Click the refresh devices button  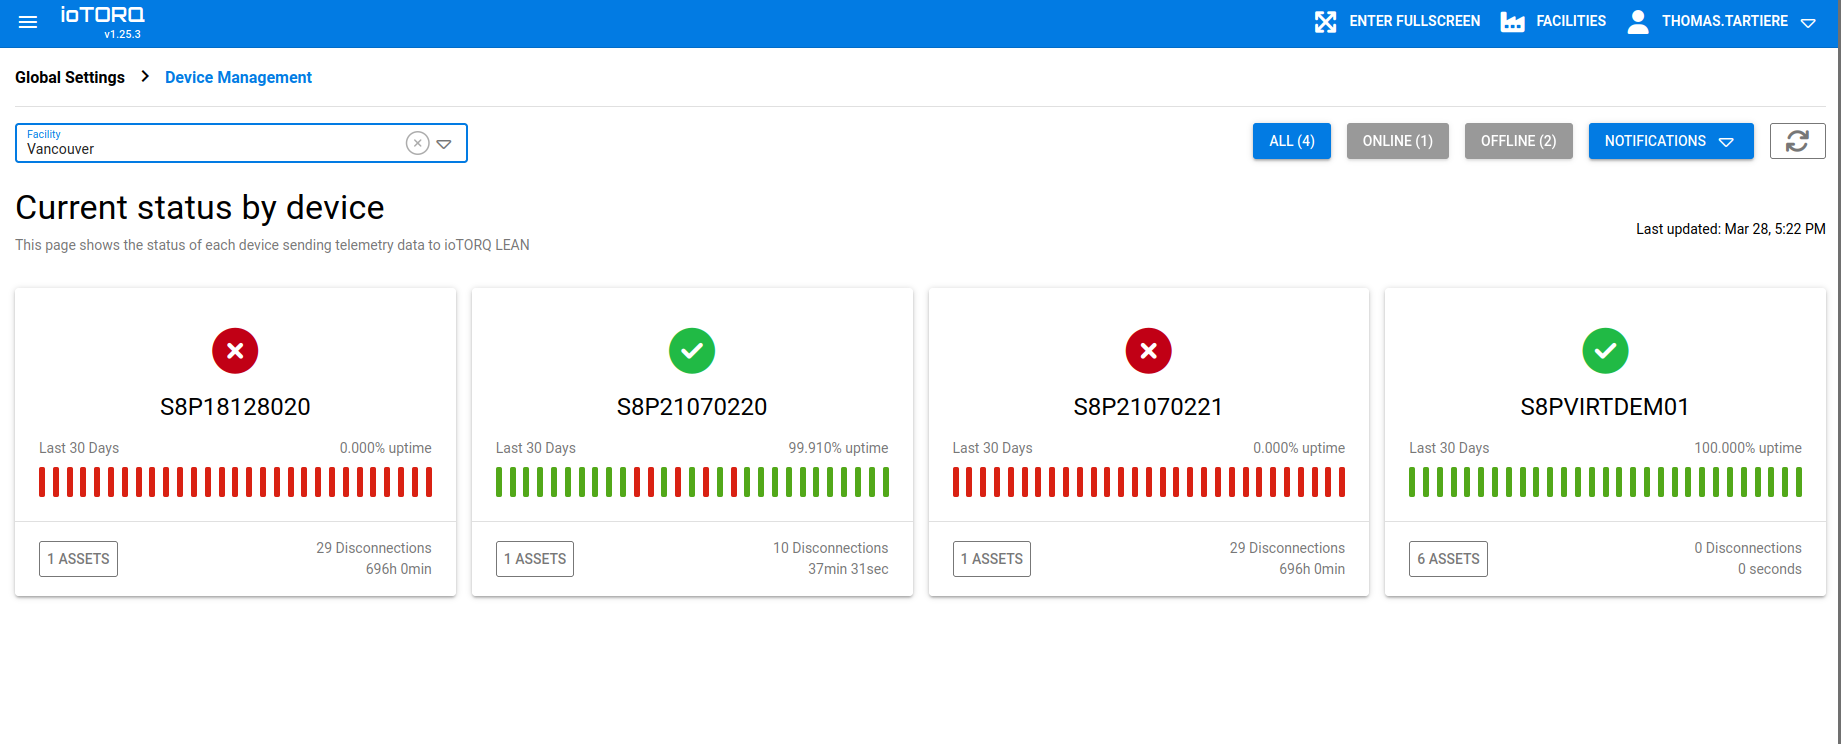(x=1797, y=141)
